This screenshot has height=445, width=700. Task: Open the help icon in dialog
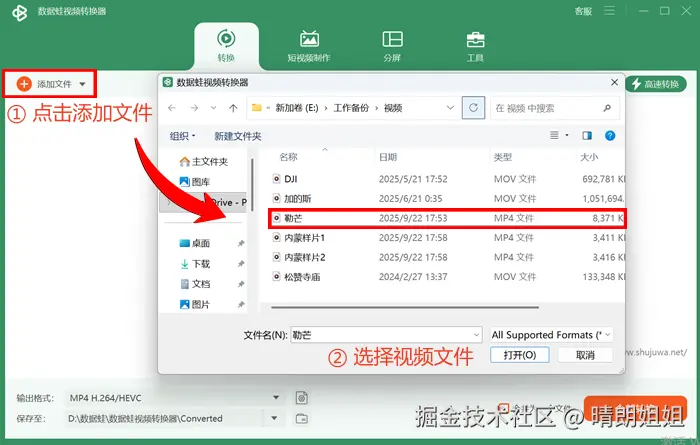pyautogui.click(x=610, y=136)
